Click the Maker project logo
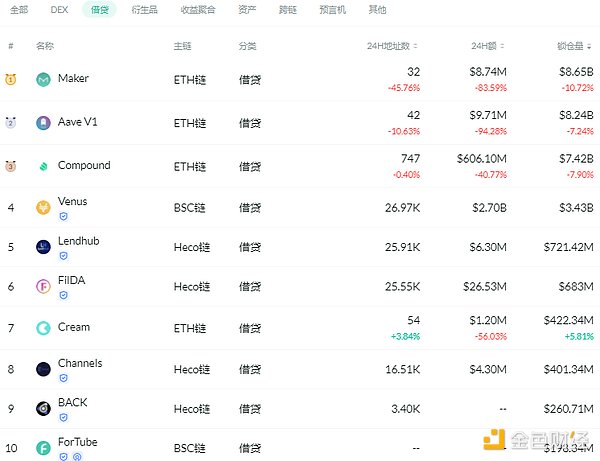The height and width of the screenshot is (461, 600). click(43, 80)
